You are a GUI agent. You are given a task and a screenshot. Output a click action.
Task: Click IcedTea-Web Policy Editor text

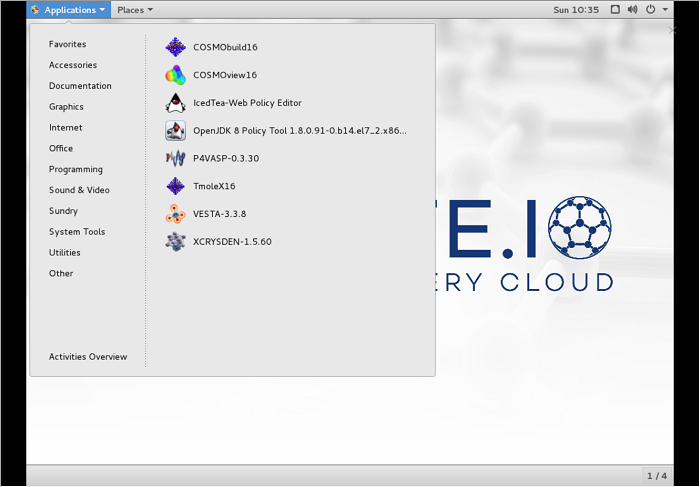point(247,103)
